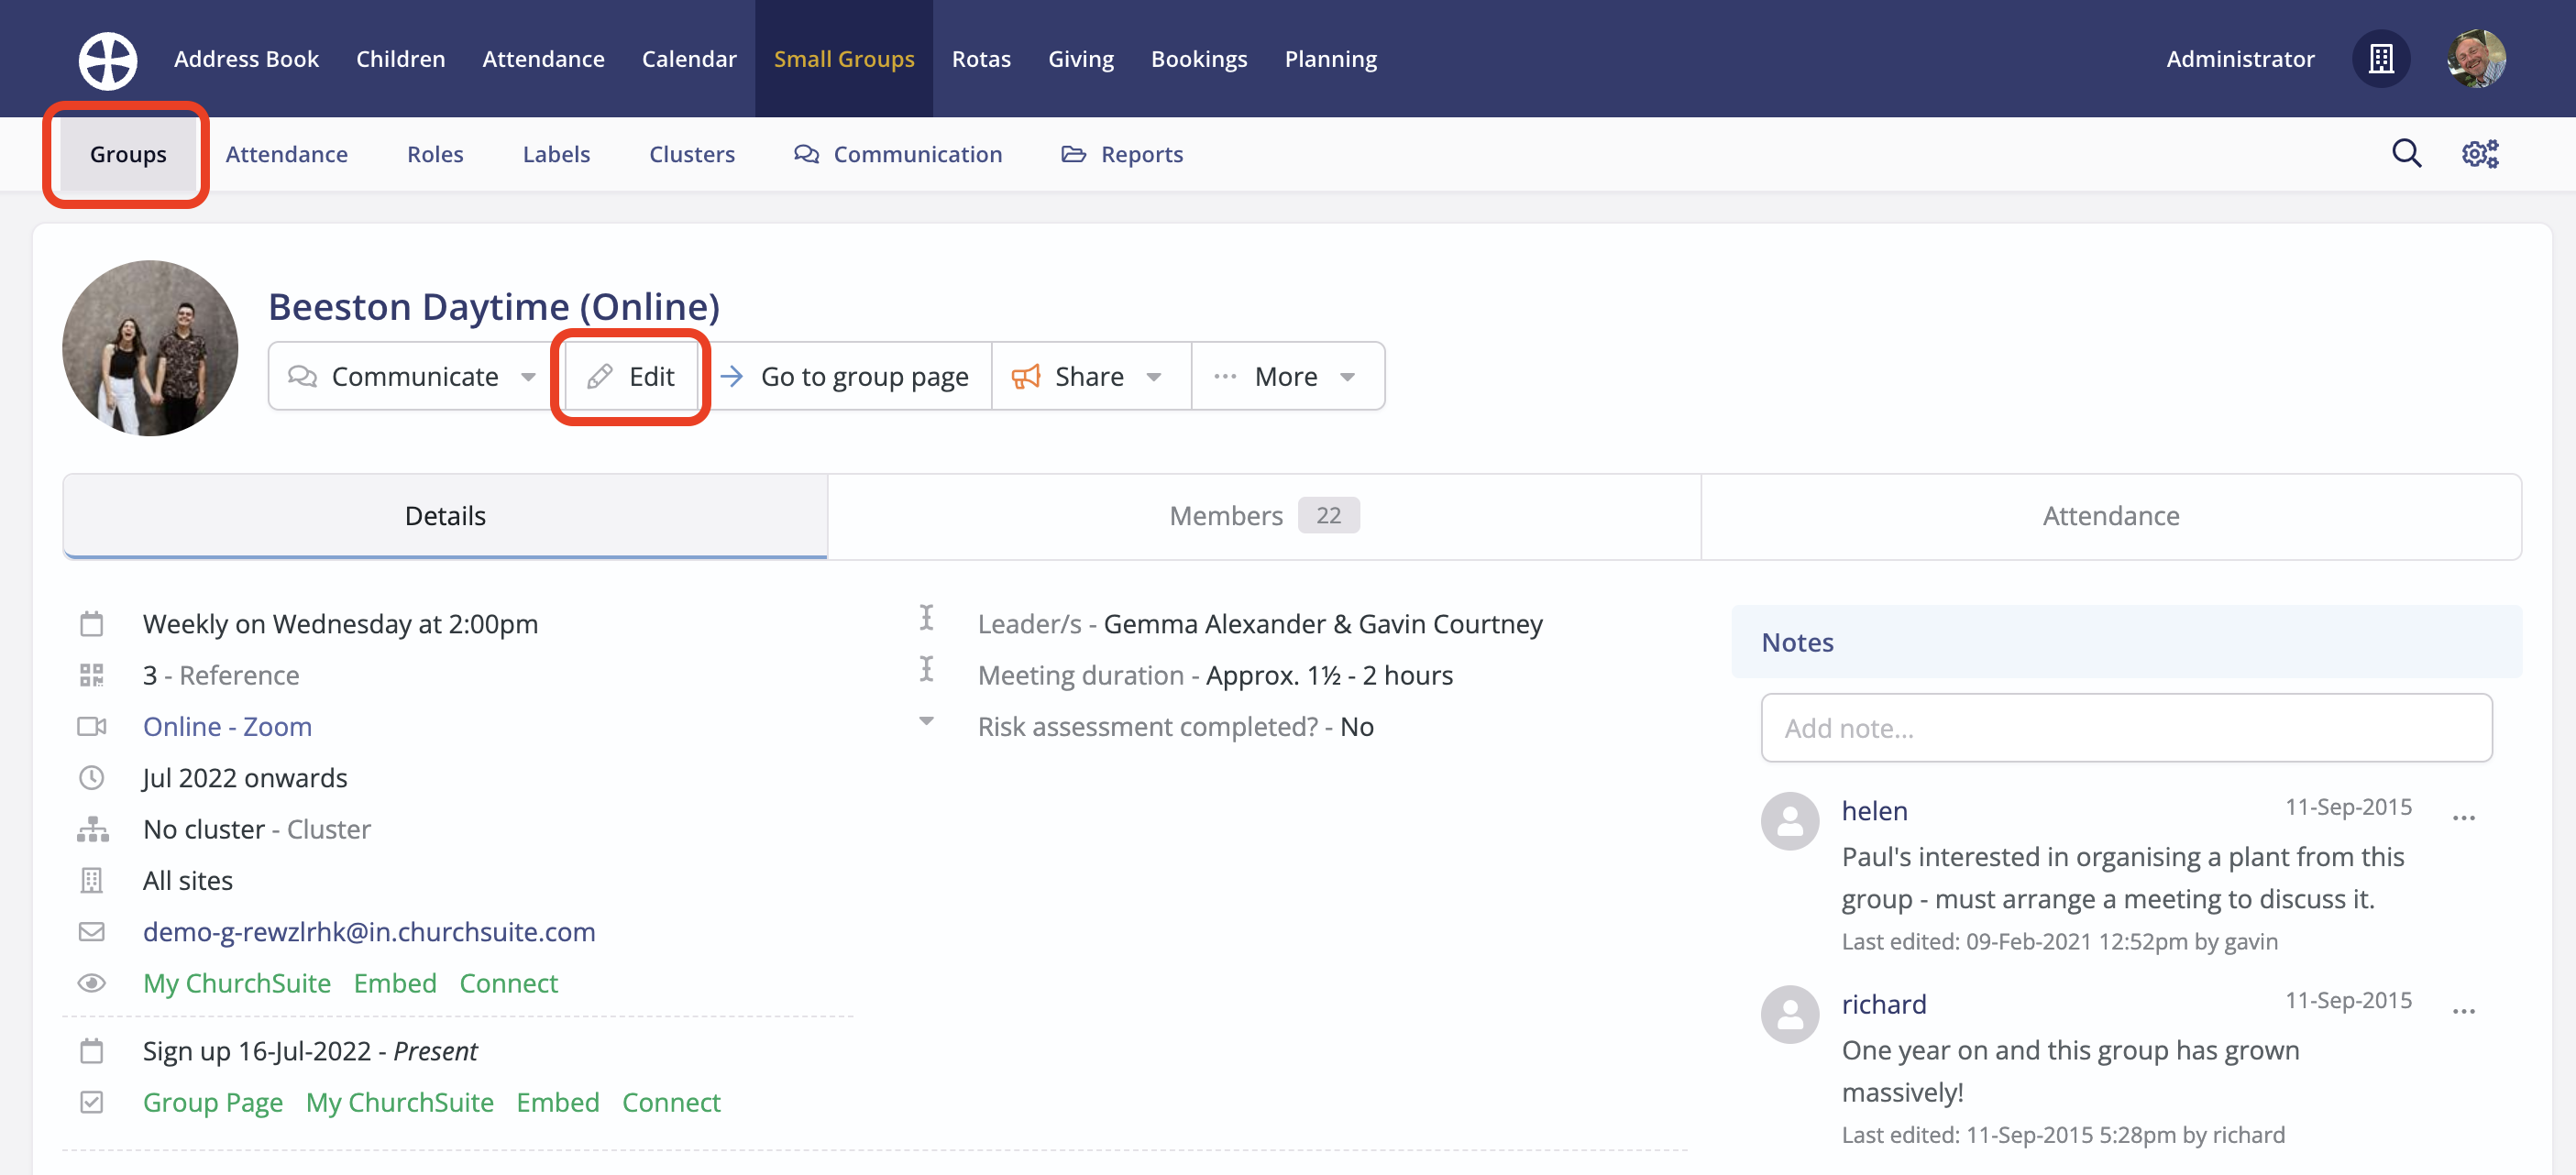
Task: Click the checkbox icon beside Group Page row
Action: [92, 1101]
